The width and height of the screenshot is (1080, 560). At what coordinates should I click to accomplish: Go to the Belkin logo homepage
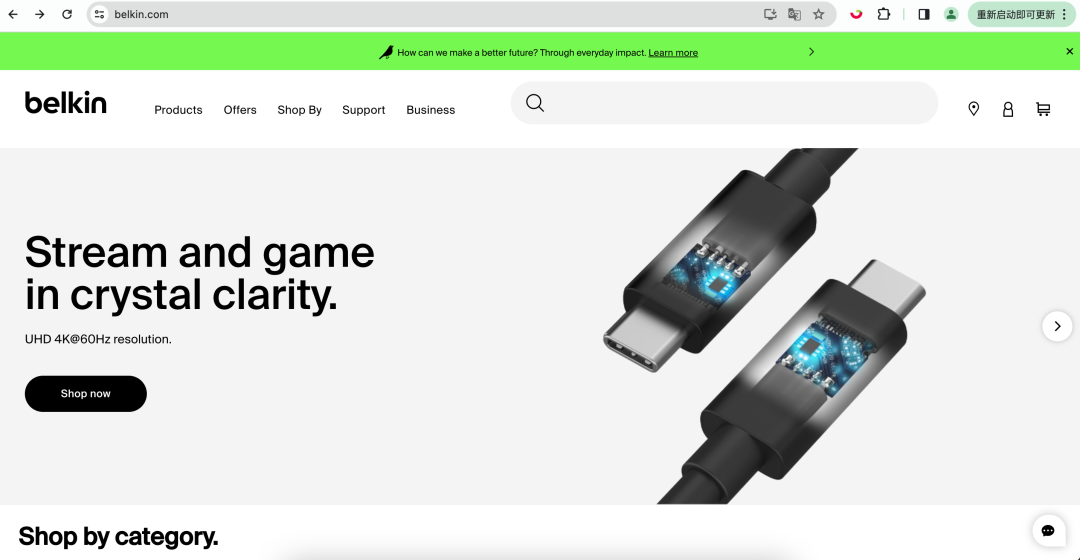66,103
